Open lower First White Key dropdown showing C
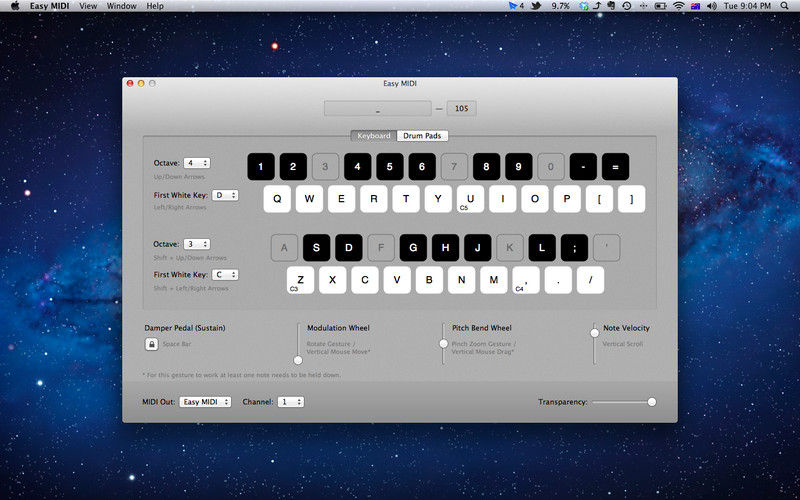The width and height of the screenshot is (800, 500). [x=225, y=275]
